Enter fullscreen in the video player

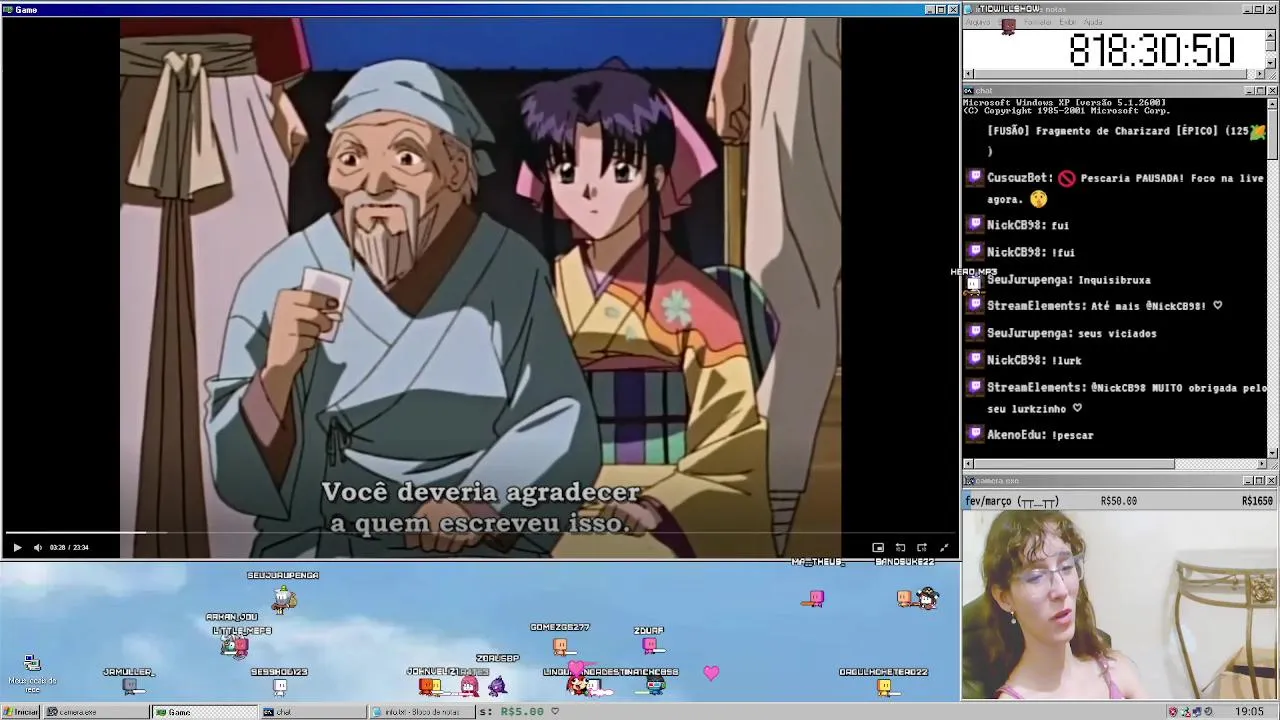(x=944, y=547)
